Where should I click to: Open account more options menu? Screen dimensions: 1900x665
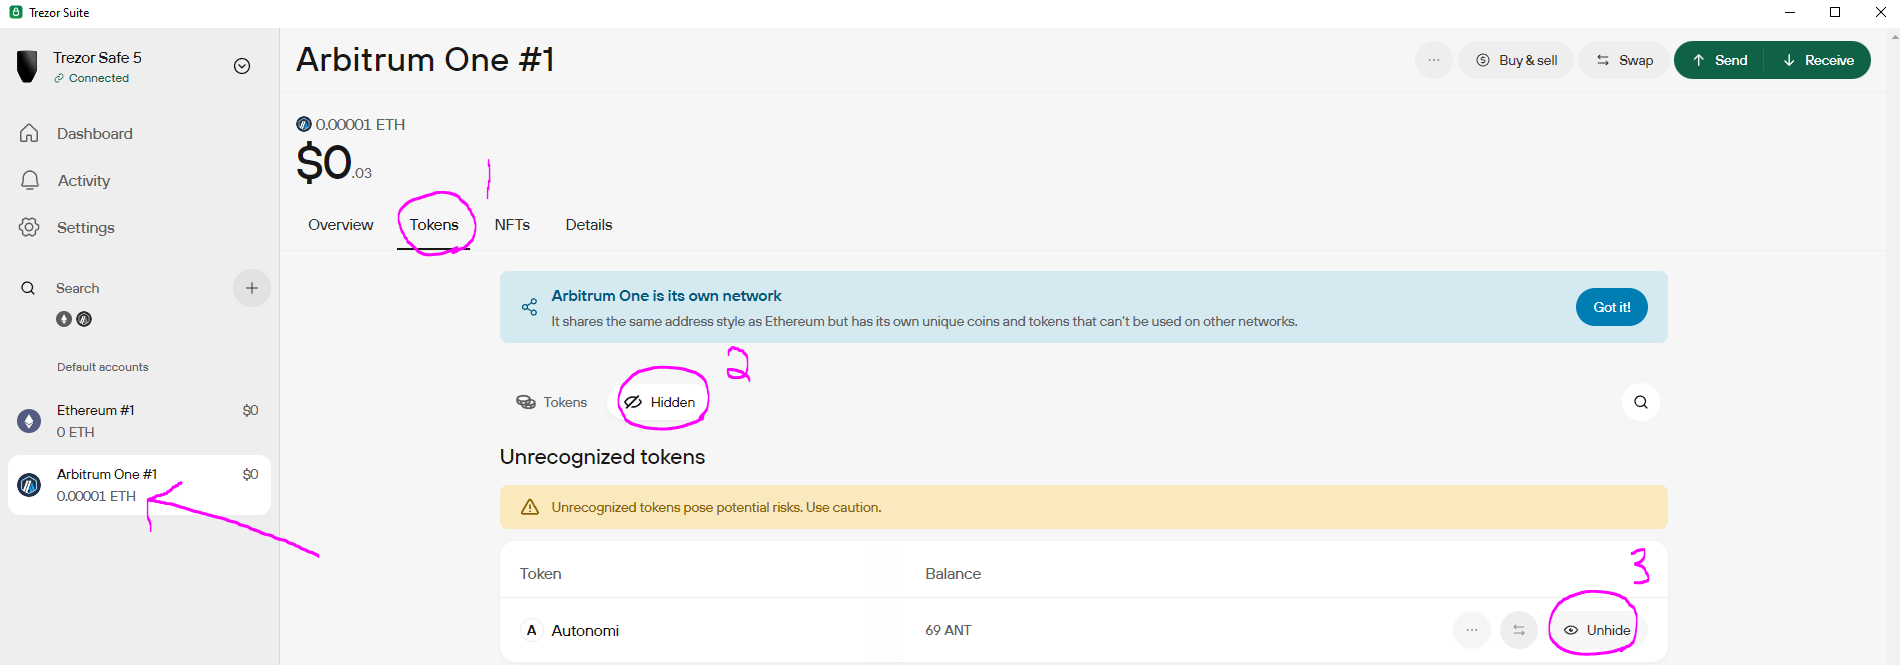[1433, 60]
